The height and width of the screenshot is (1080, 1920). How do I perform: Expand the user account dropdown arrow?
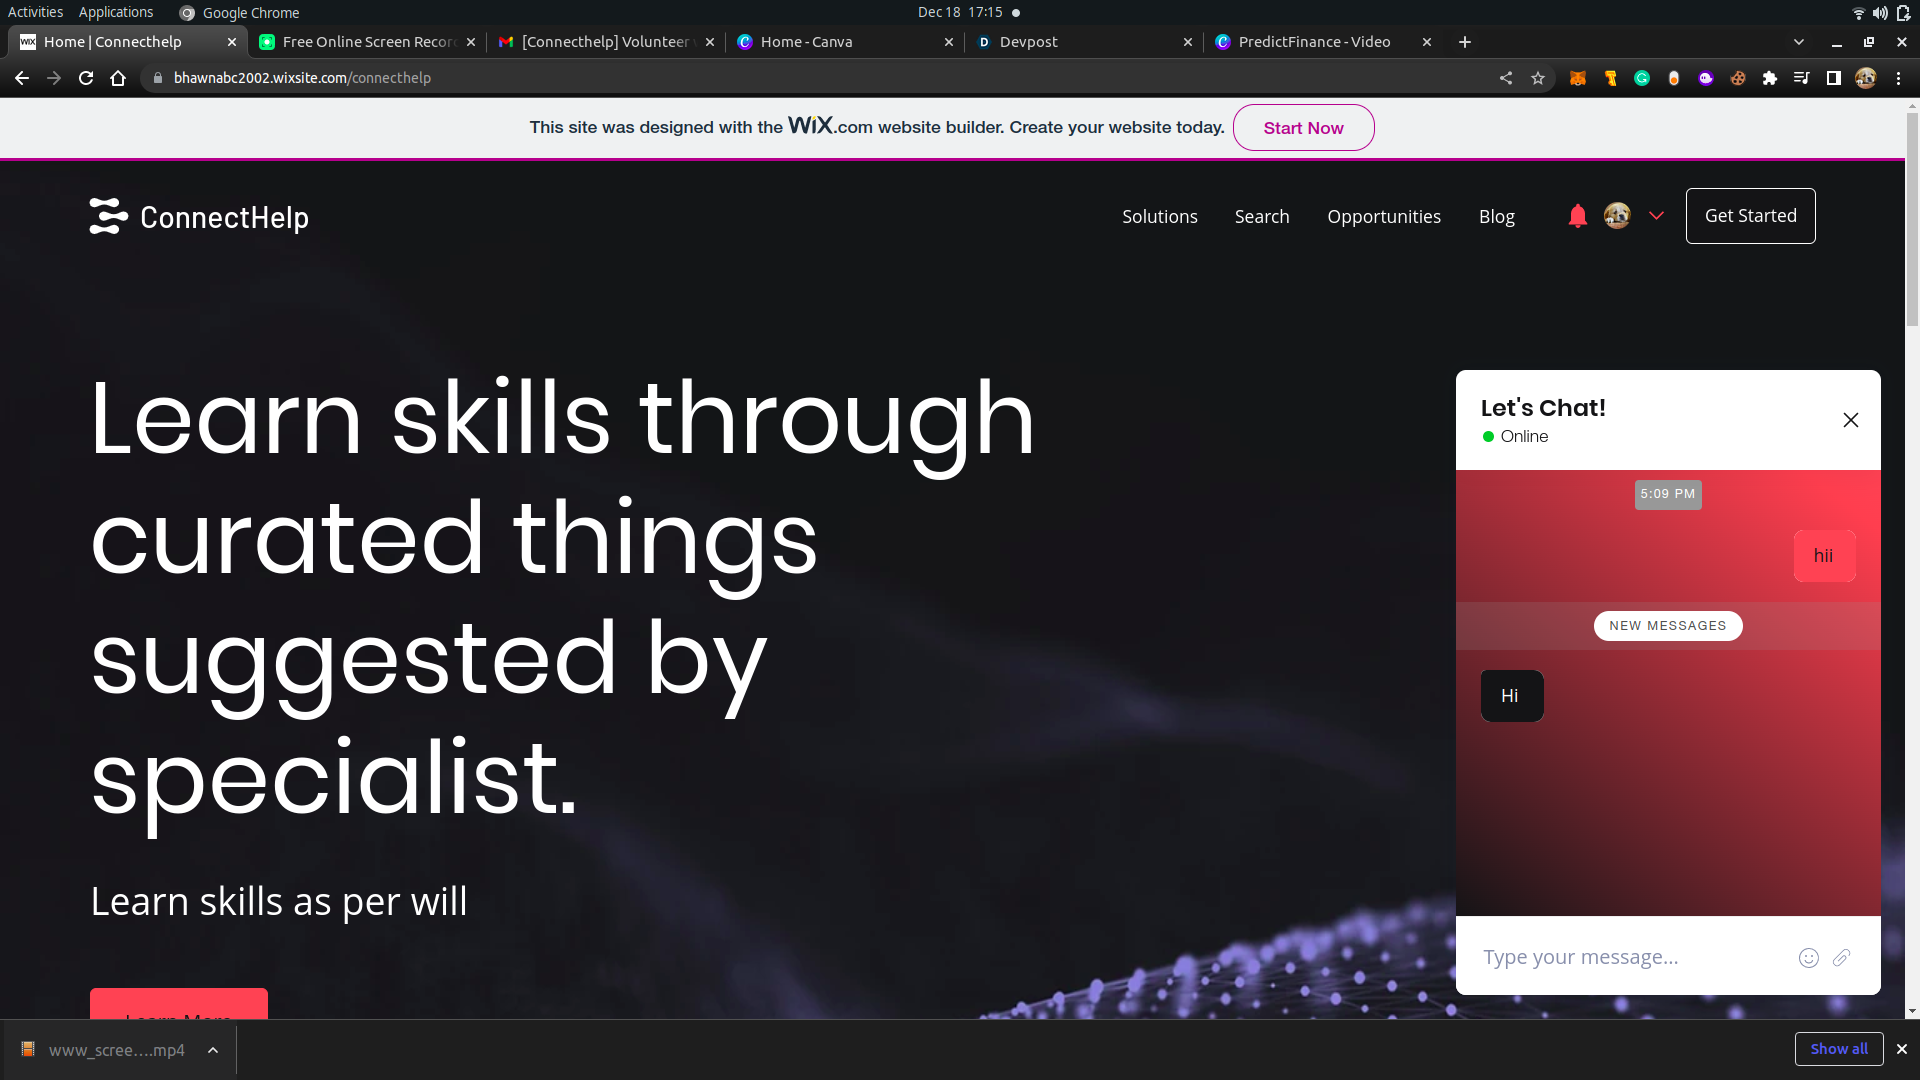pyautogui.click(x=1656, y=216)
